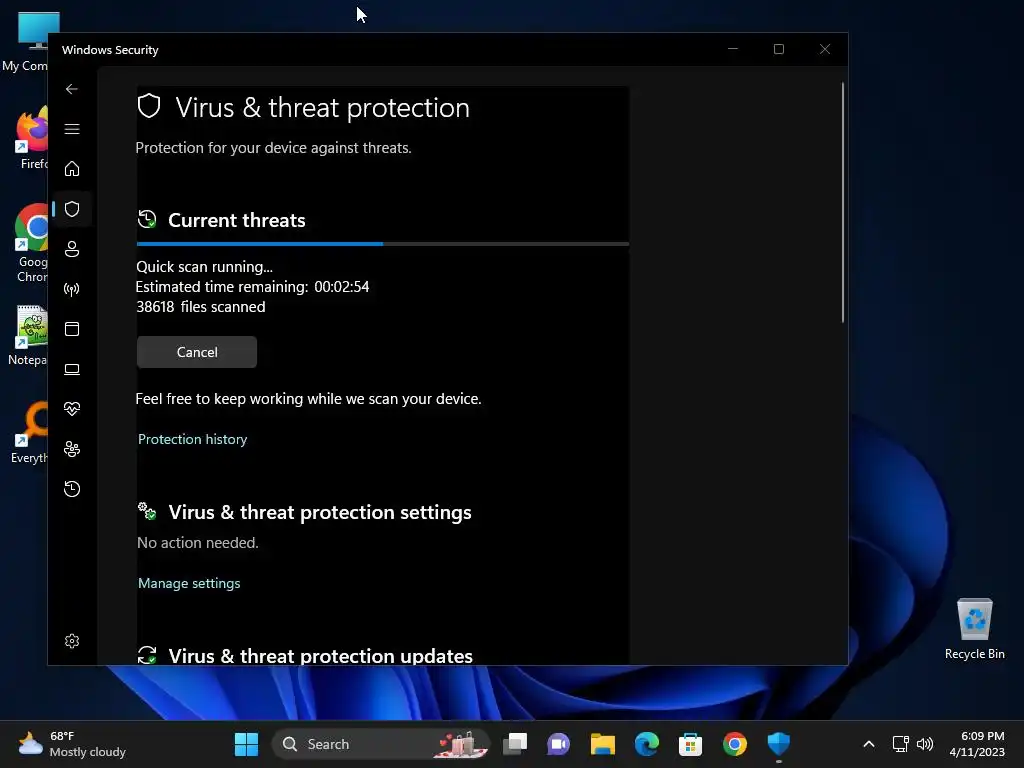Image resolution: width=1024 pixels, height=768 pixels.
Task: Open Account protection in sidebar
Action: click(x=72, y=249)
